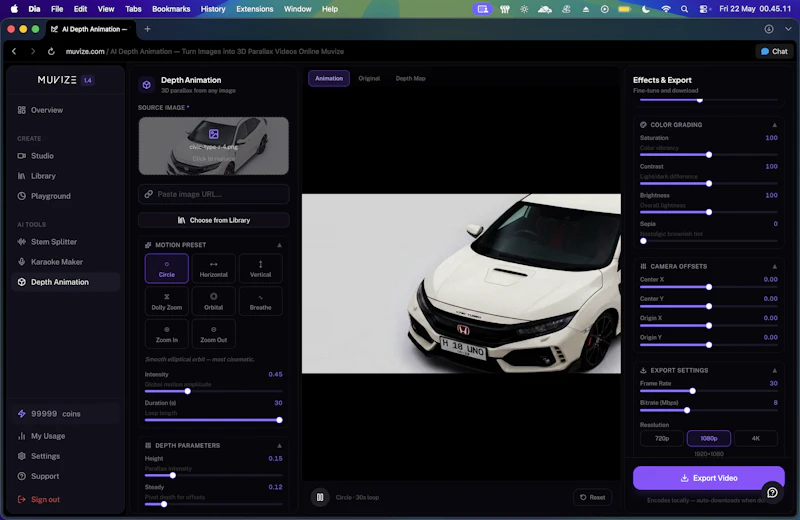Select the Horizontal motion preset
Image resolution: width=800 pixels, height=520 pixels.
[214, 268]
